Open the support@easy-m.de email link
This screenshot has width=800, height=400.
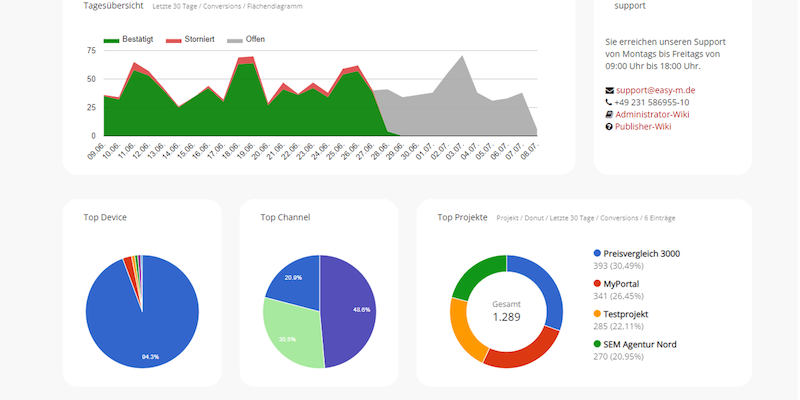pyautogui.click(x=656, y=90)
